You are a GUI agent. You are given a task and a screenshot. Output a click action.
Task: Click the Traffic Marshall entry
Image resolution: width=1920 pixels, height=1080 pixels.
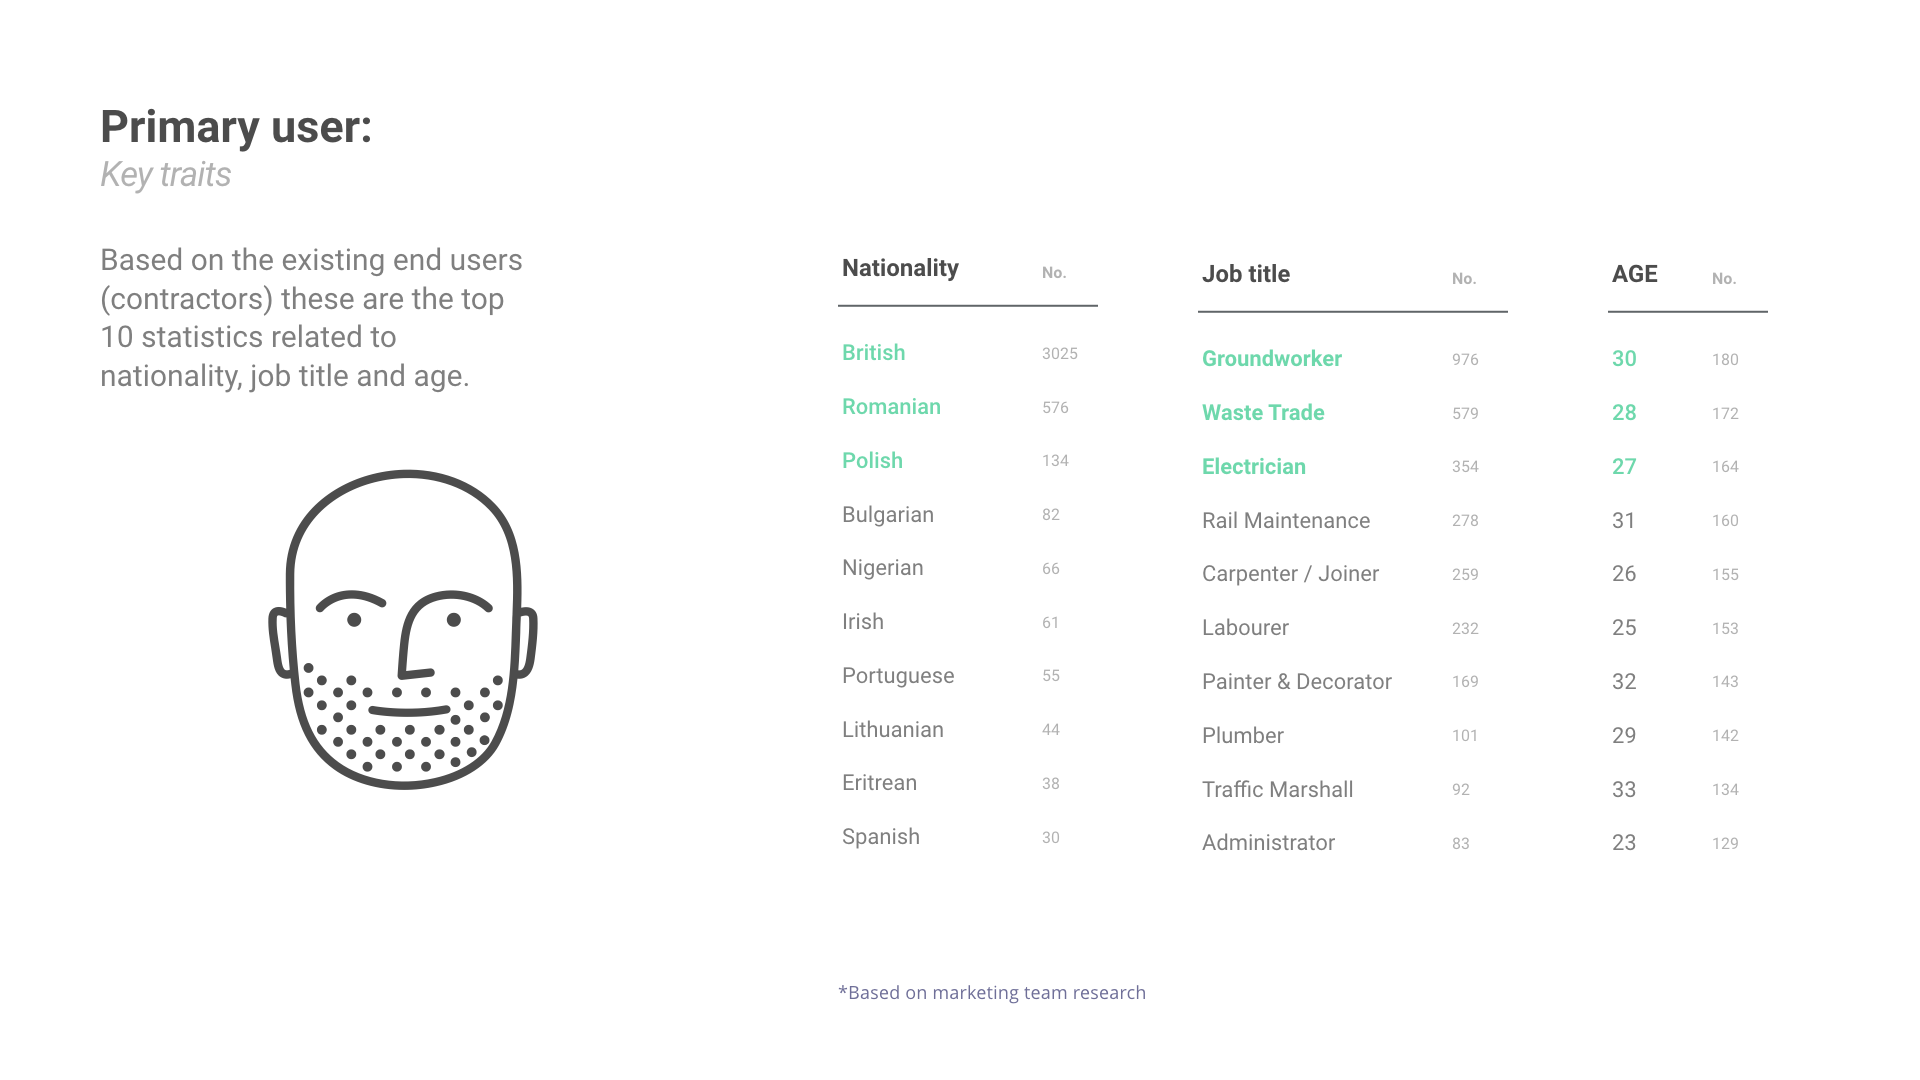pyautogui.click(x=1277, y=790)
